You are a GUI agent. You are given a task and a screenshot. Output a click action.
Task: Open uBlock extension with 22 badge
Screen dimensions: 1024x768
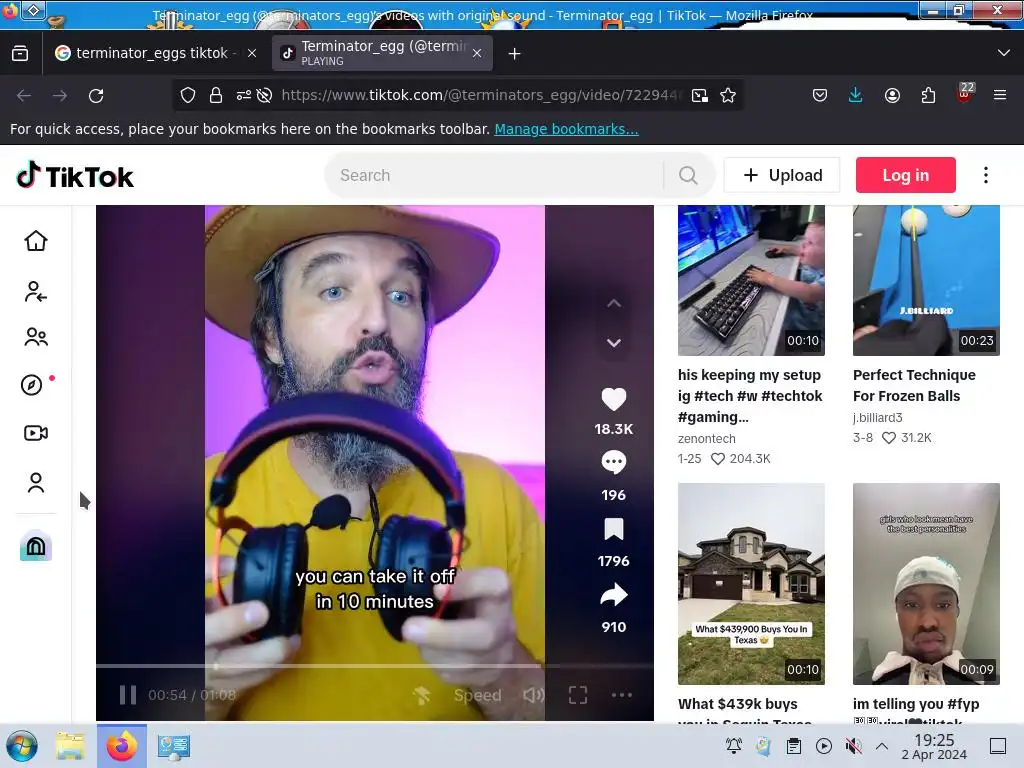965,93
